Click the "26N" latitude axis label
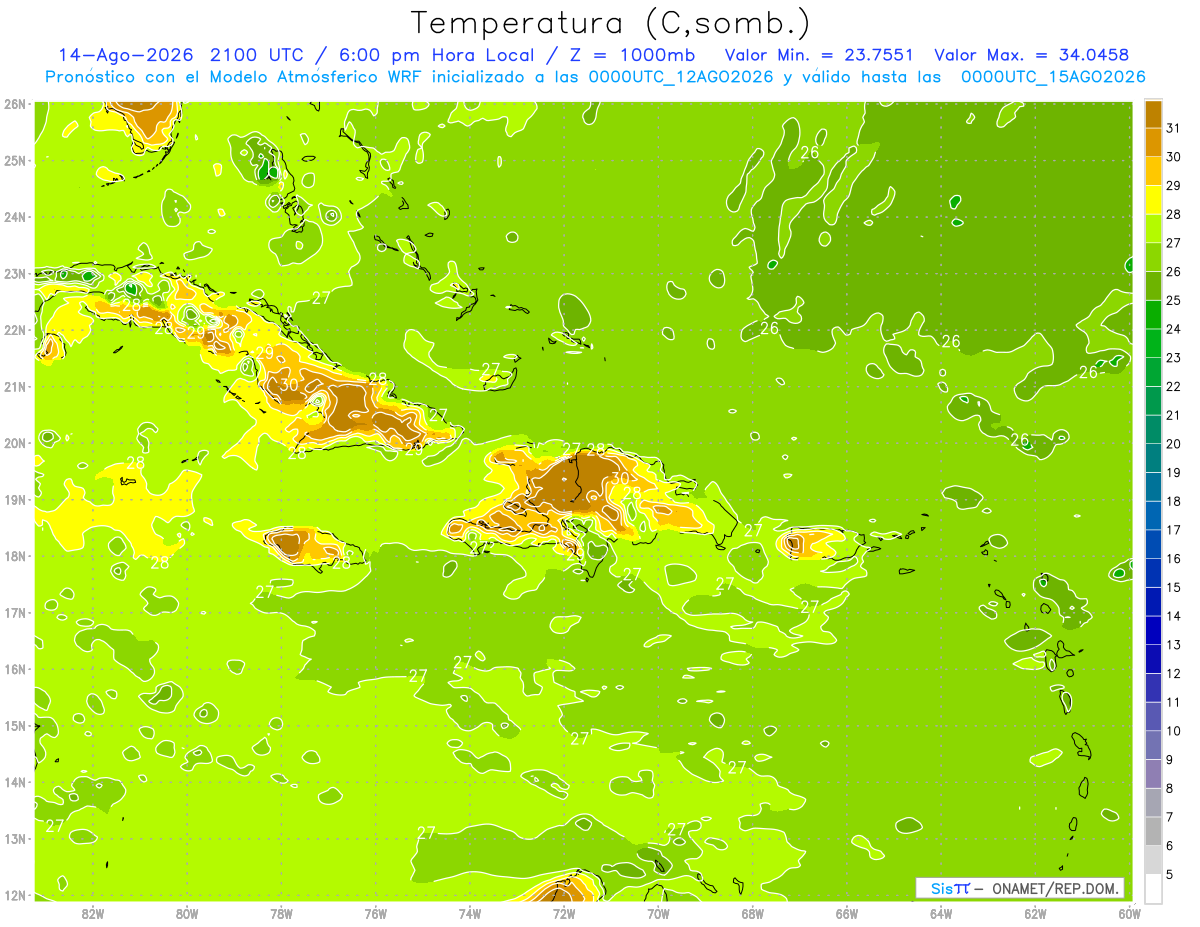This screenshot has width=1200, height=927. [14, 104]
